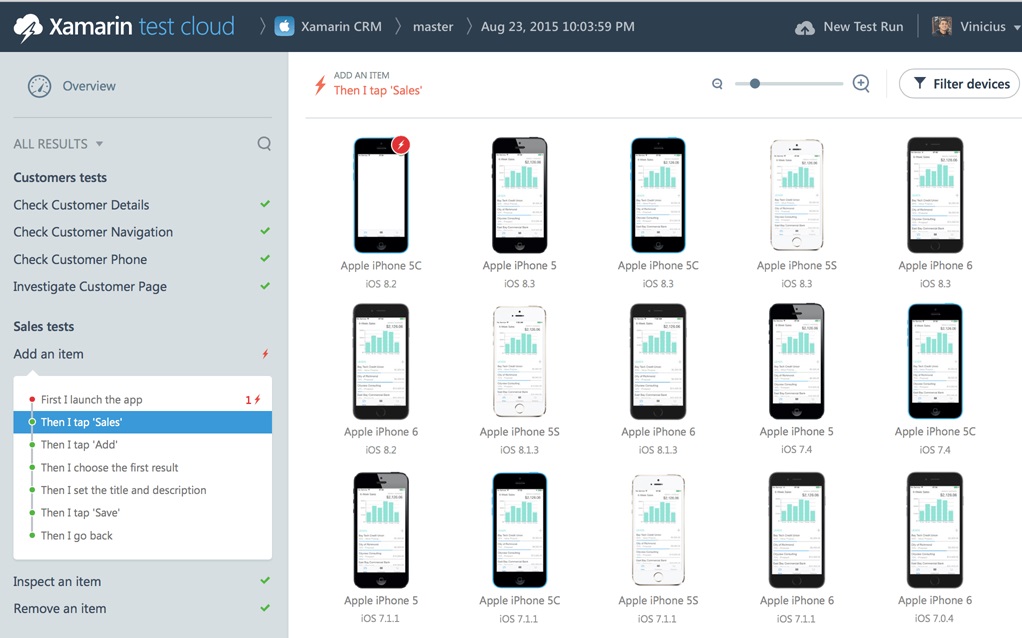1022x638 pixels.
Task: Open the Apple iPhone 5C iOS 7.4 screenshot
Action: click(935, 362)
